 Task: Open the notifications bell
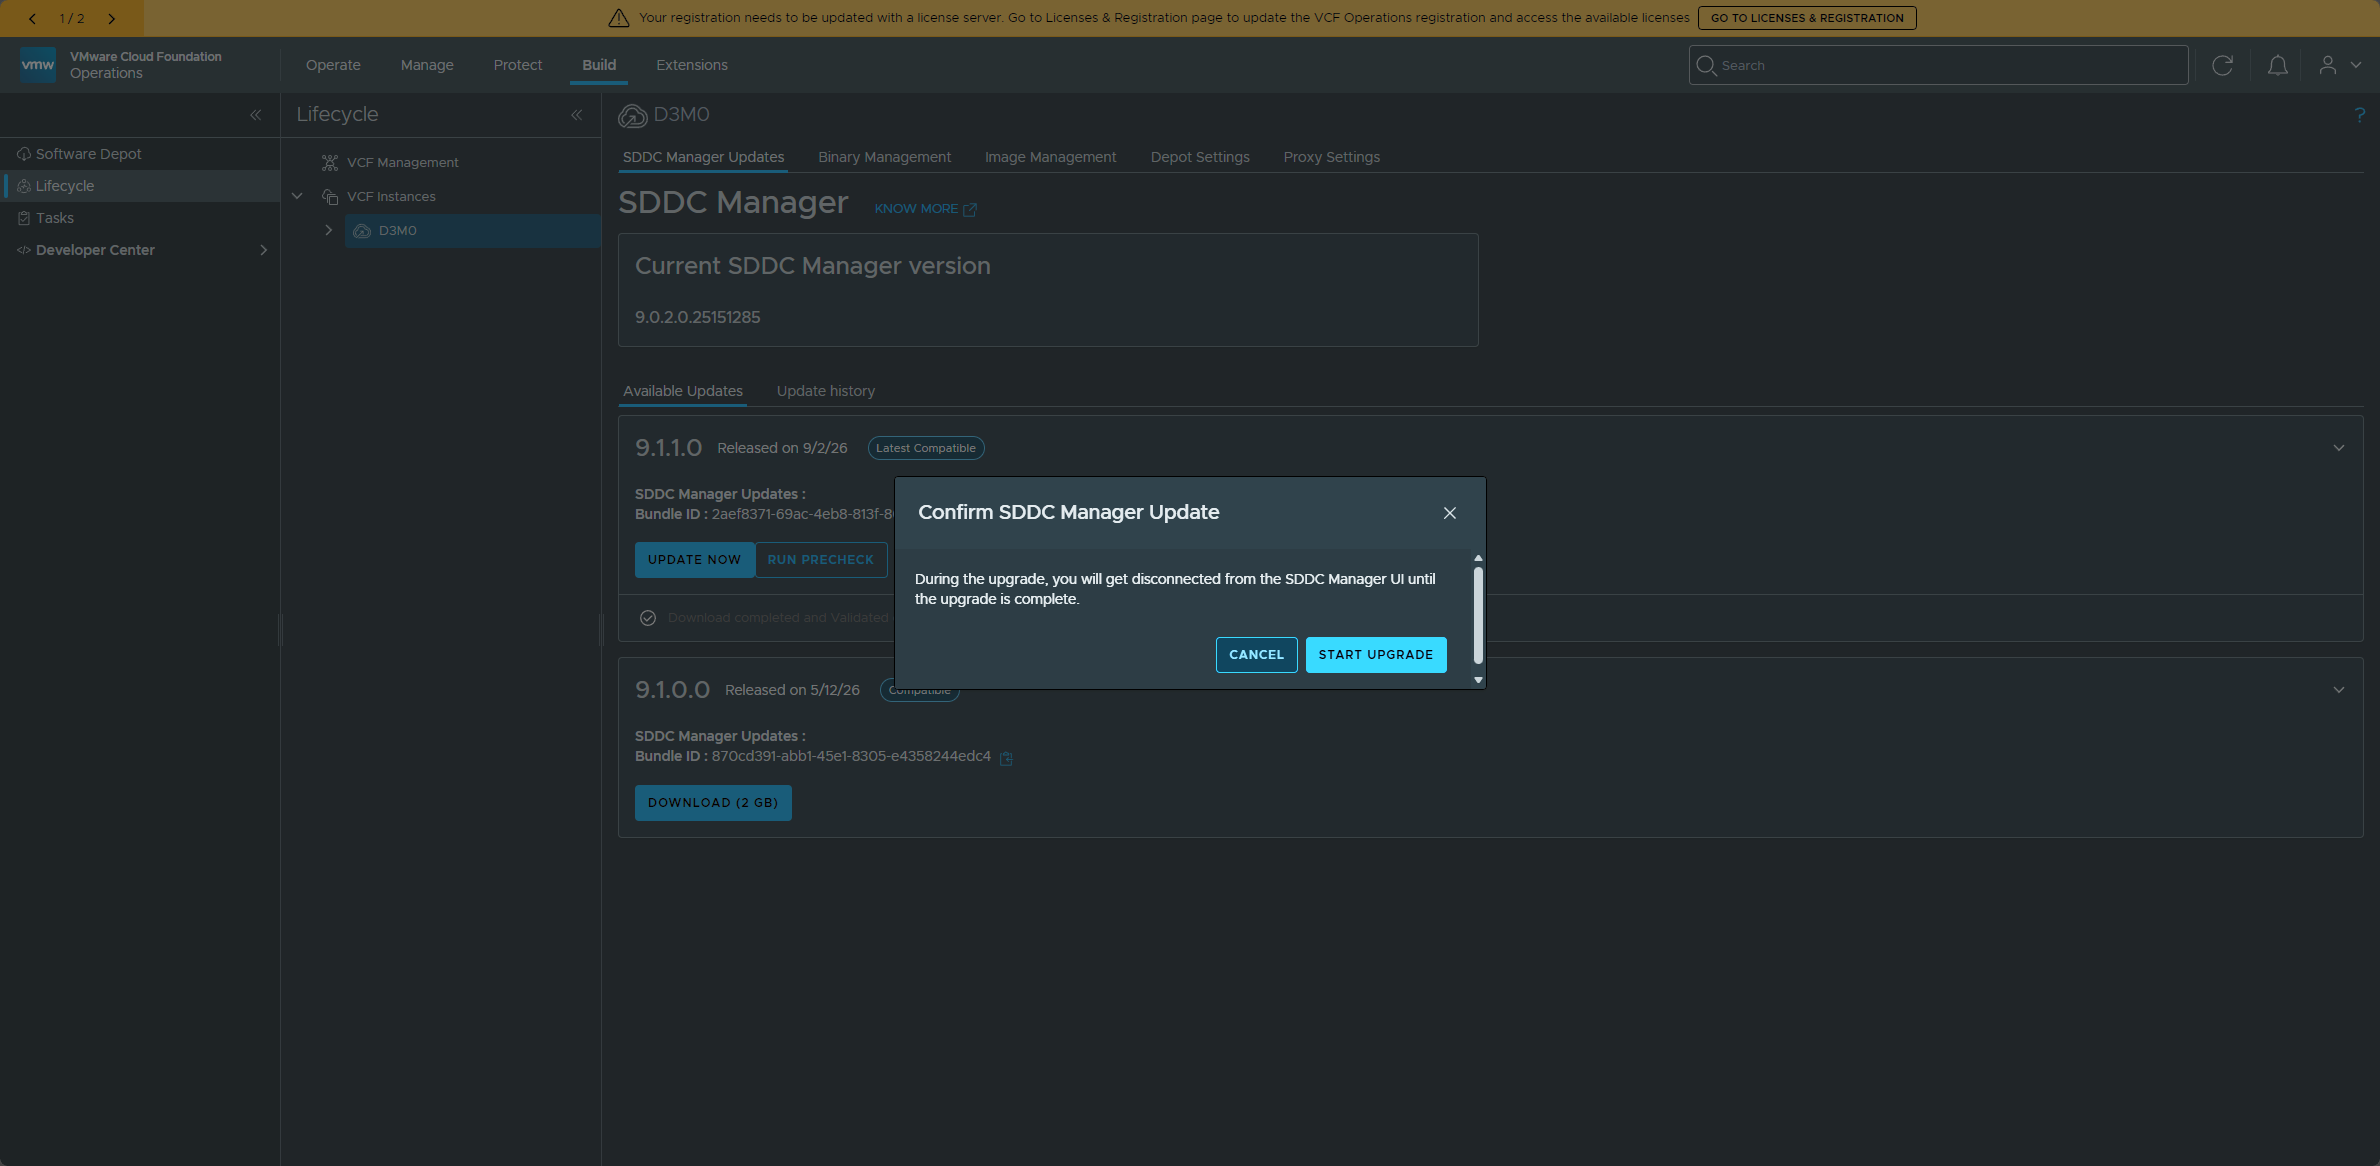click(x=2277, y=65)
